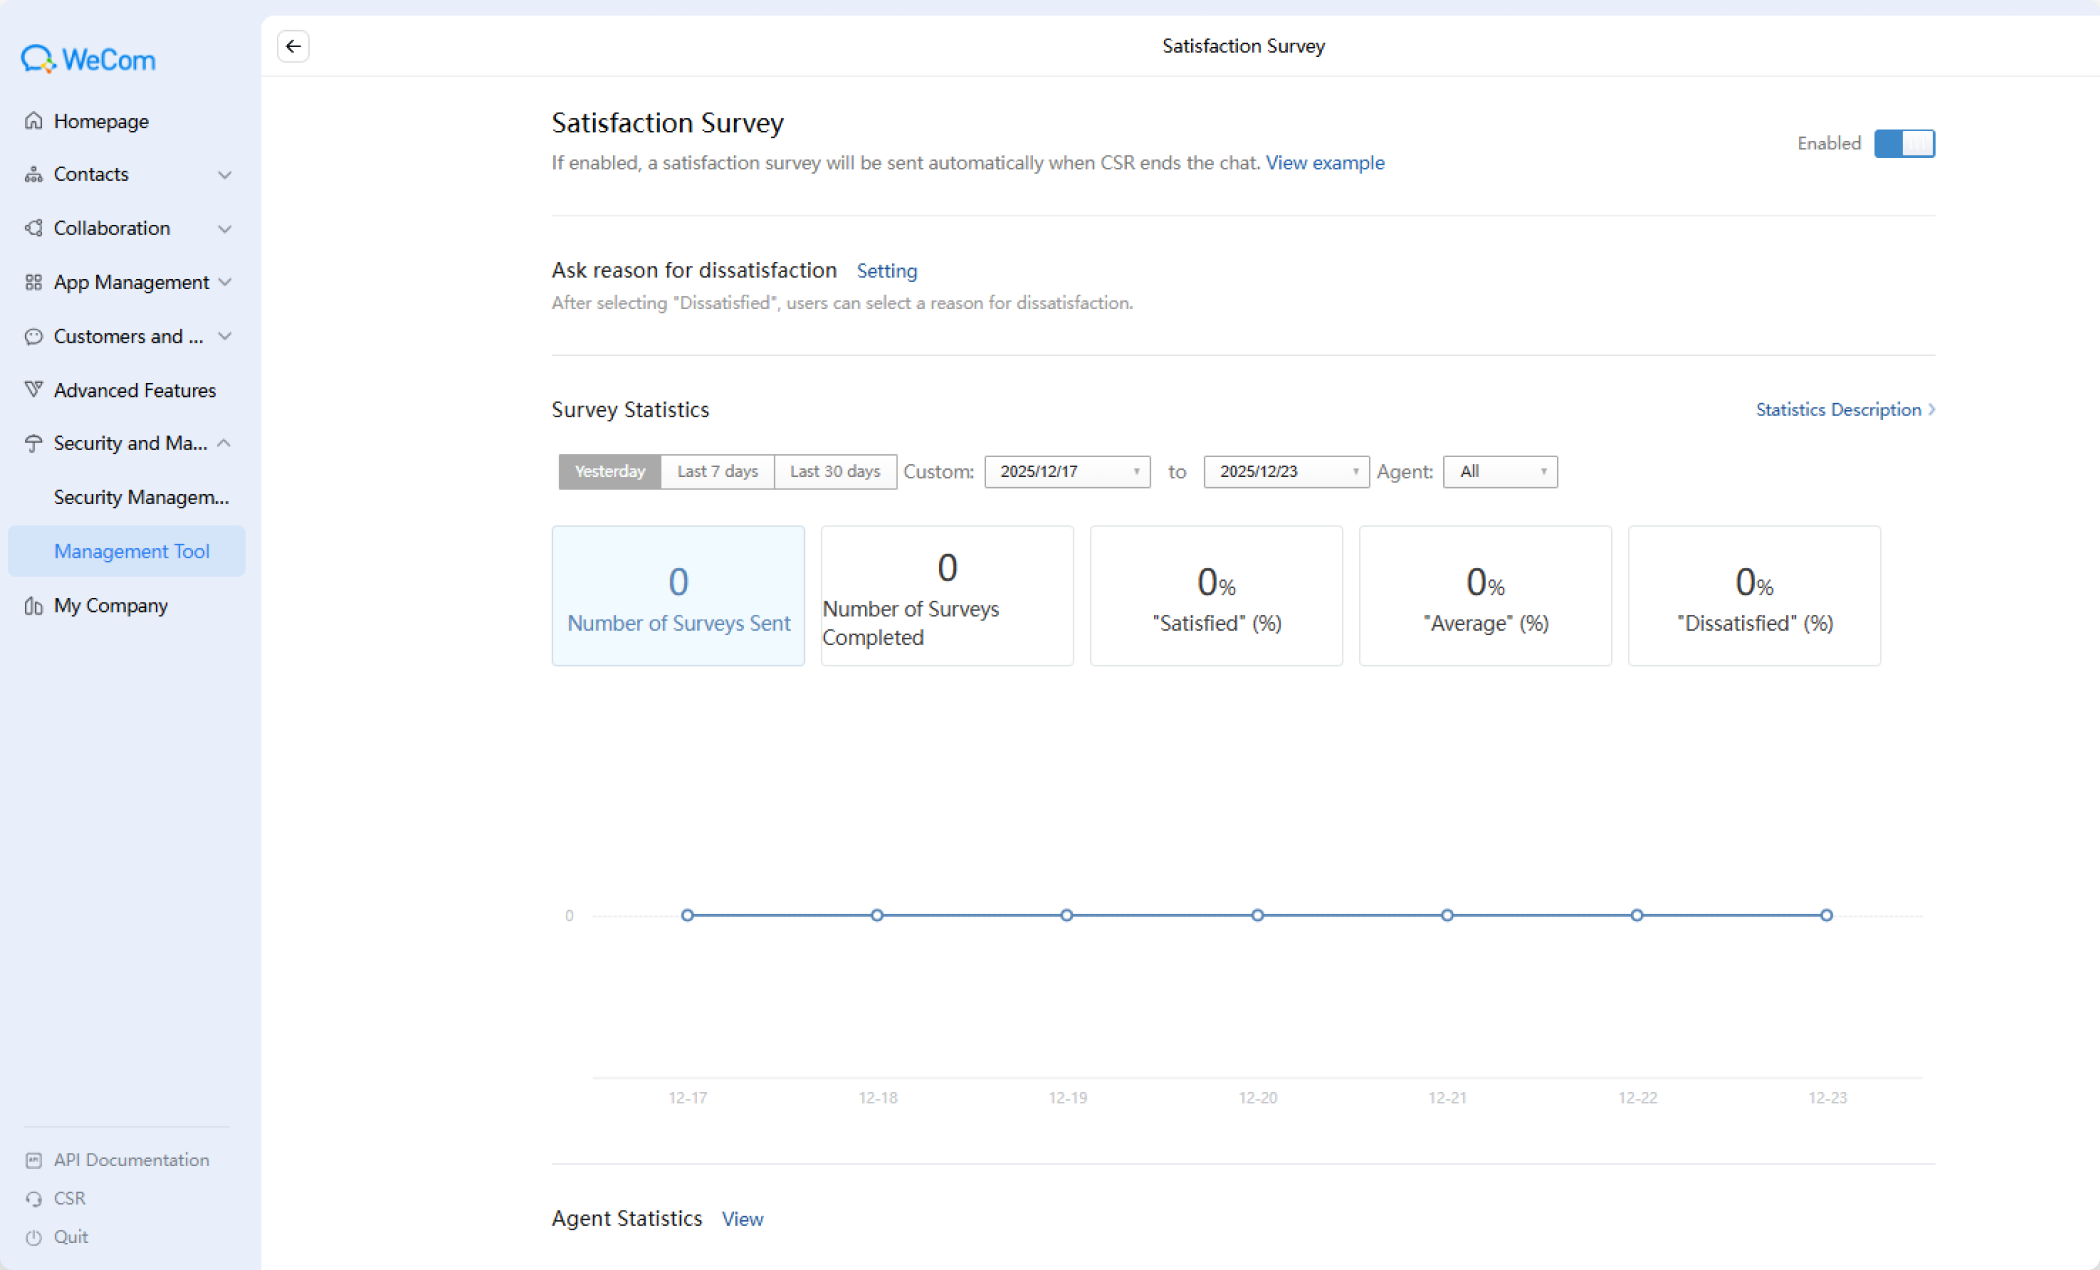Click the Contacts org-chart icon
This screenshot has width=2100, height=1270.
click(x=34, y=174)
